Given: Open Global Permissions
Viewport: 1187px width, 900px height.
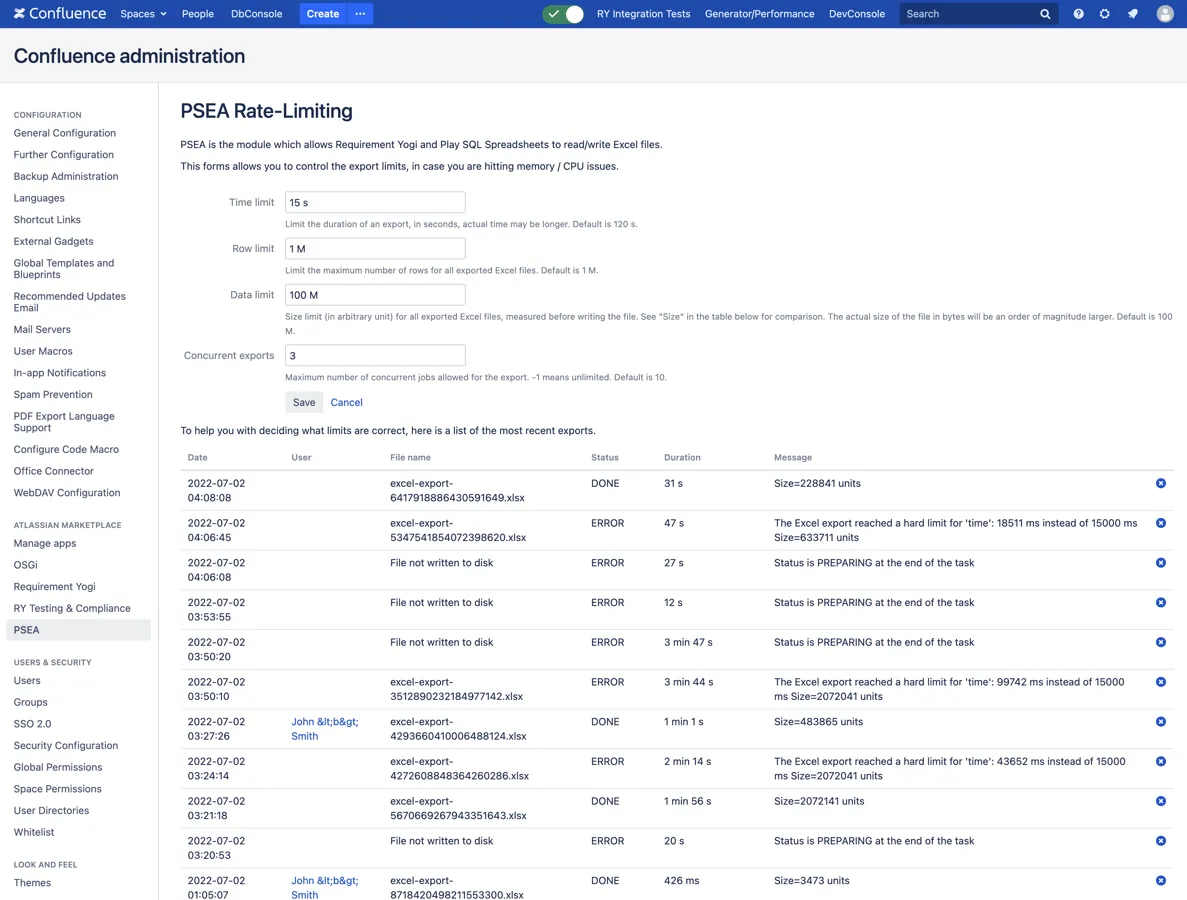Looking at the screenshot, I should (x=58, y=767).
